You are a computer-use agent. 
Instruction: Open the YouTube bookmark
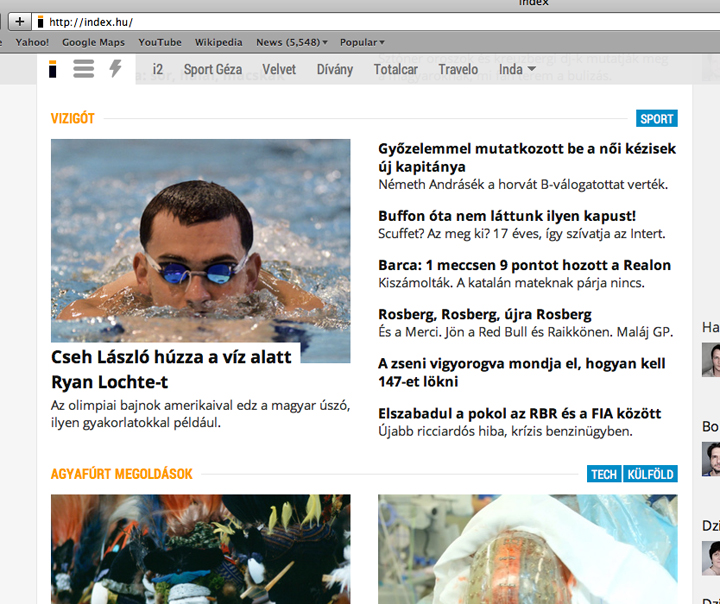click(x=160, y=42)
